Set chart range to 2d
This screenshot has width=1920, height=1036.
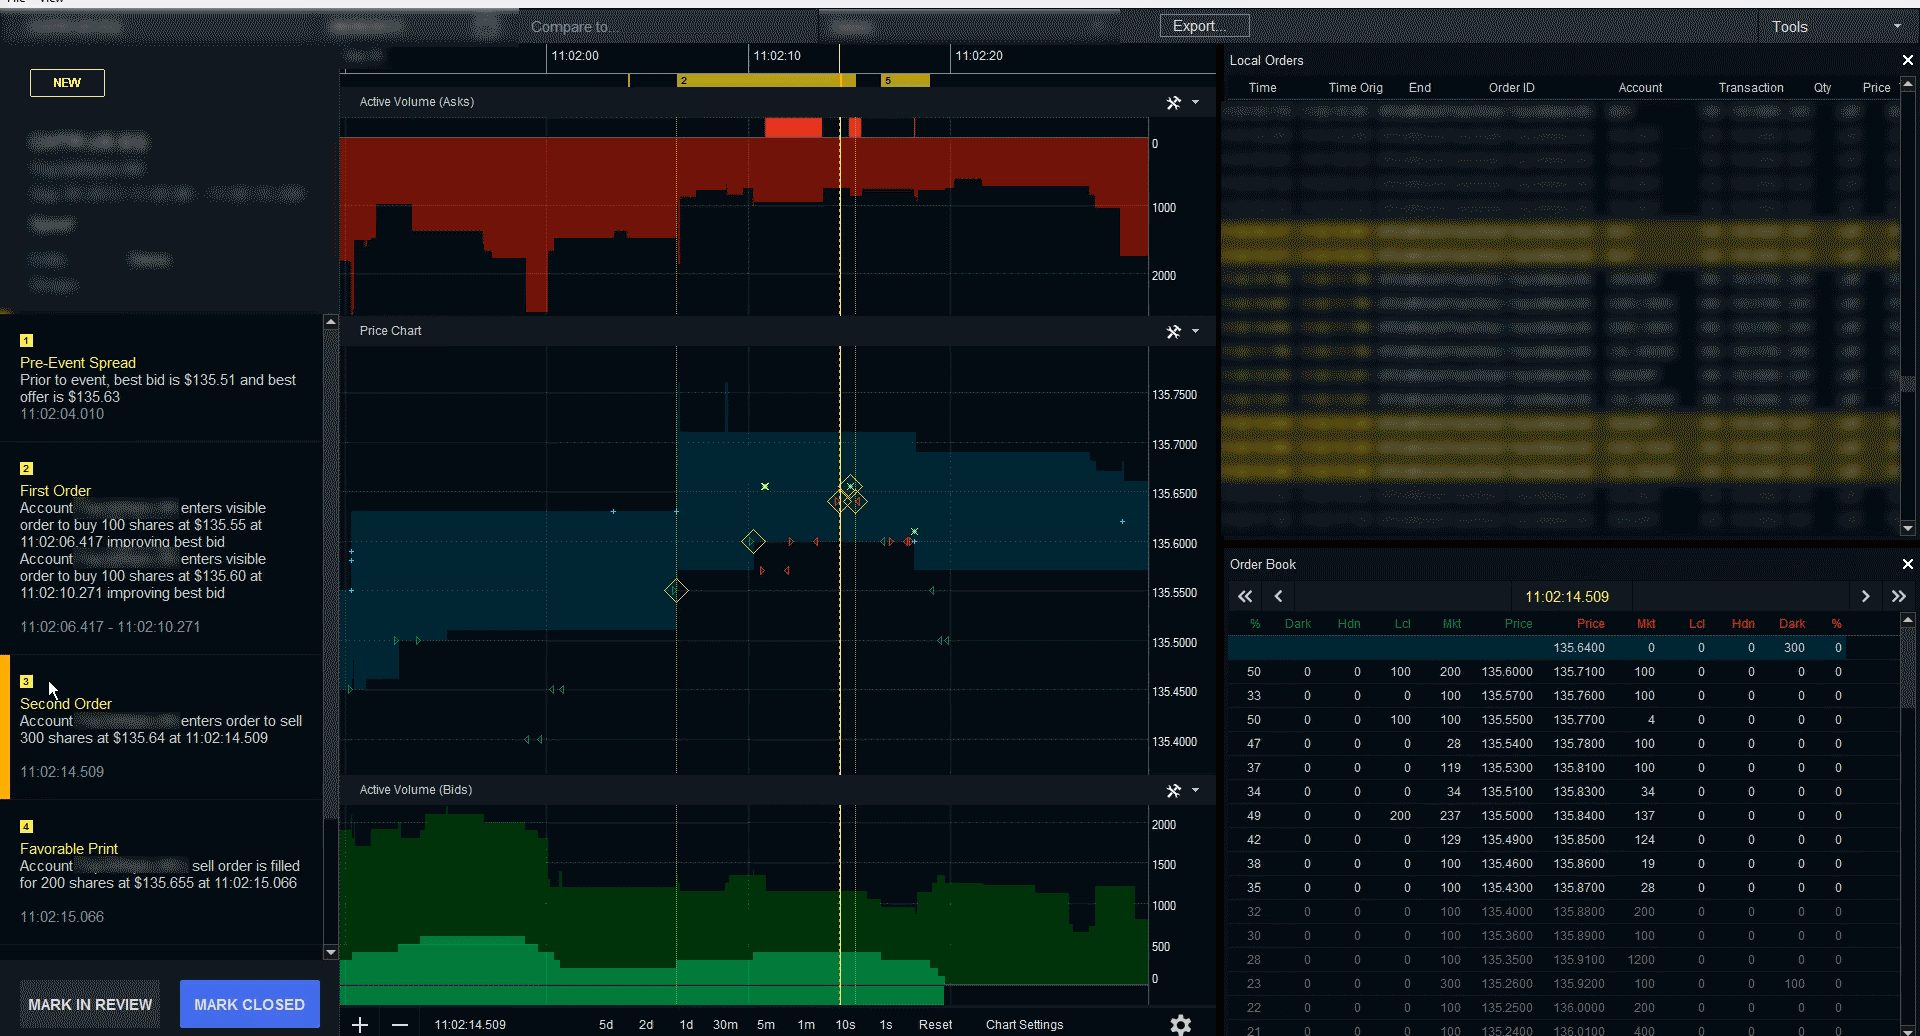coord(646,1024)
